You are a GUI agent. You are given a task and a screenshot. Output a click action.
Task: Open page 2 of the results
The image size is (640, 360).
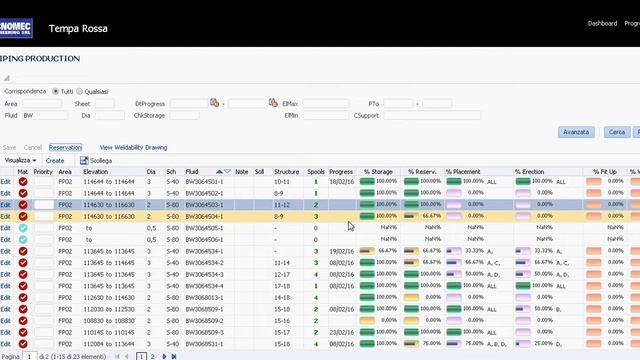pos(153,356)
